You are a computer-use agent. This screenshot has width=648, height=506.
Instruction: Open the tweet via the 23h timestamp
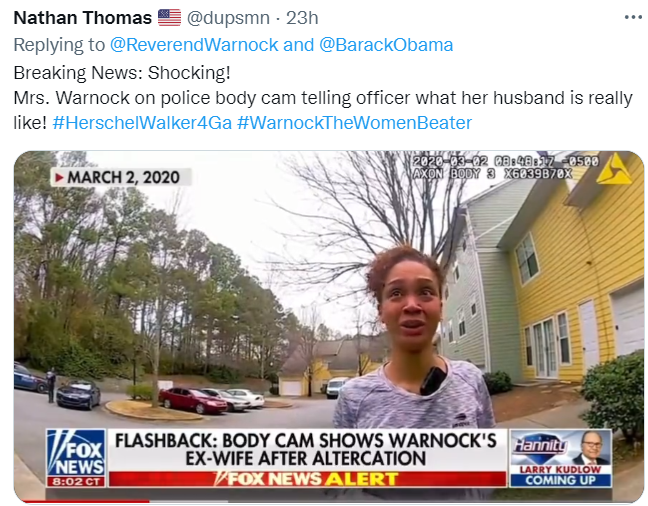pyautogui.click(x=302, y=18)
